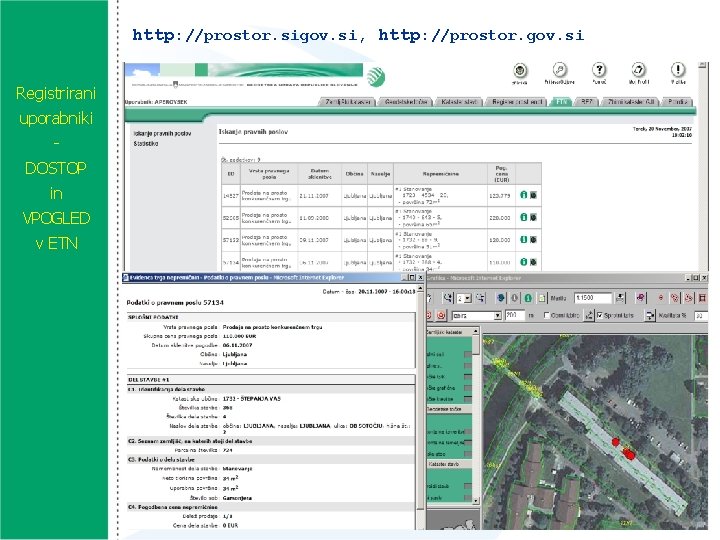Toggle fifth layer checkbox in Zemljiški kataster list
This screenshot has height=540, width=720.
tap(467, 399)
